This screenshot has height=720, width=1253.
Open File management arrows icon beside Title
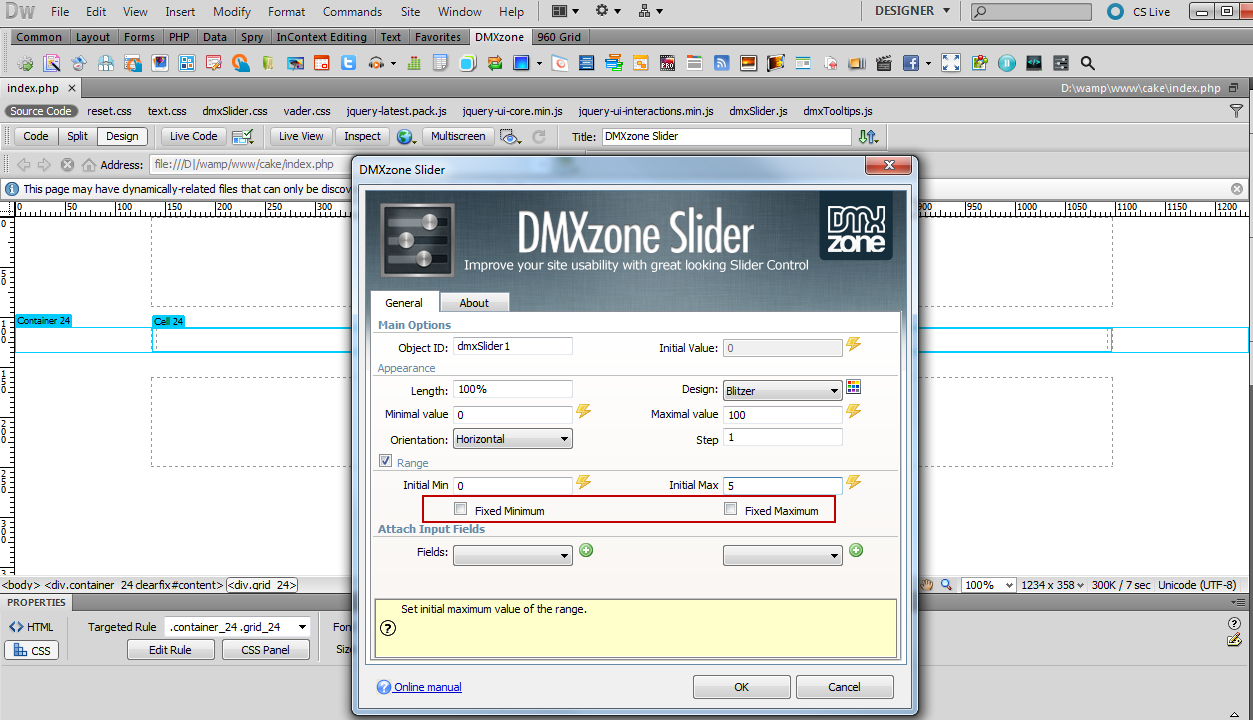[868, 136]
